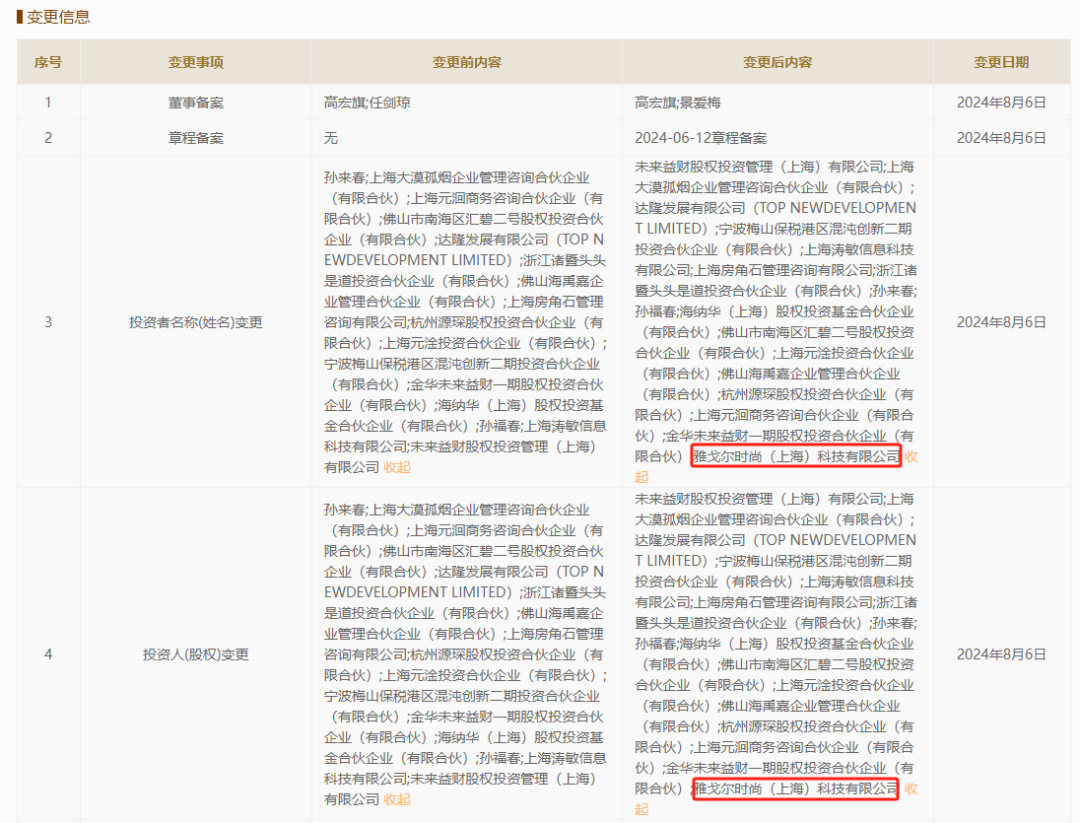Select the 章程备案 cell in row 2
This screenshot has height=823, width=1080.
196,138
